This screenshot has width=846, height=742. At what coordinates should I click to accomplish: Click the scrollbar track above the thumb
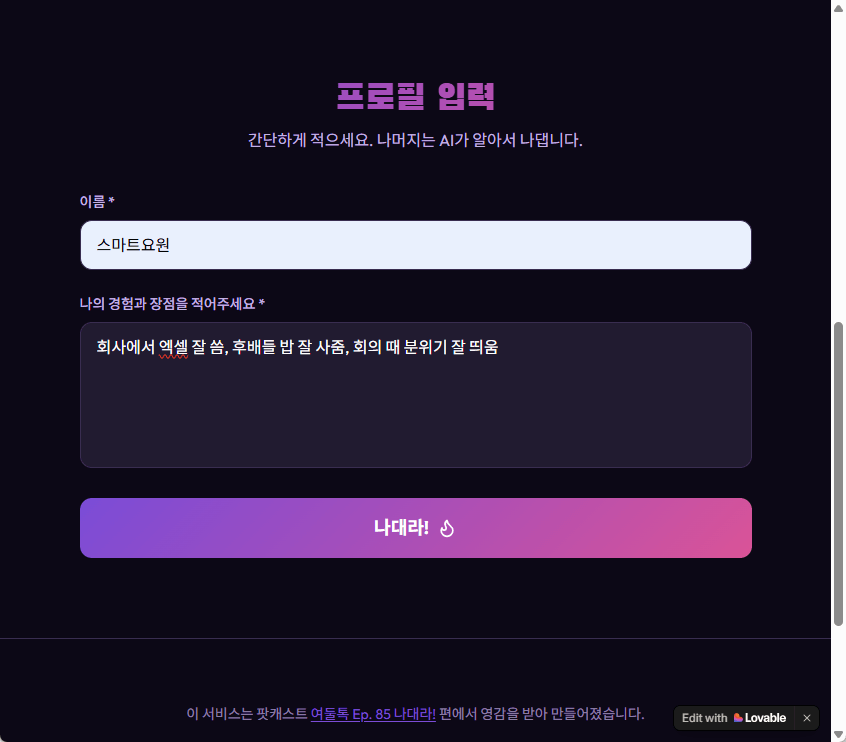point(838,160)
